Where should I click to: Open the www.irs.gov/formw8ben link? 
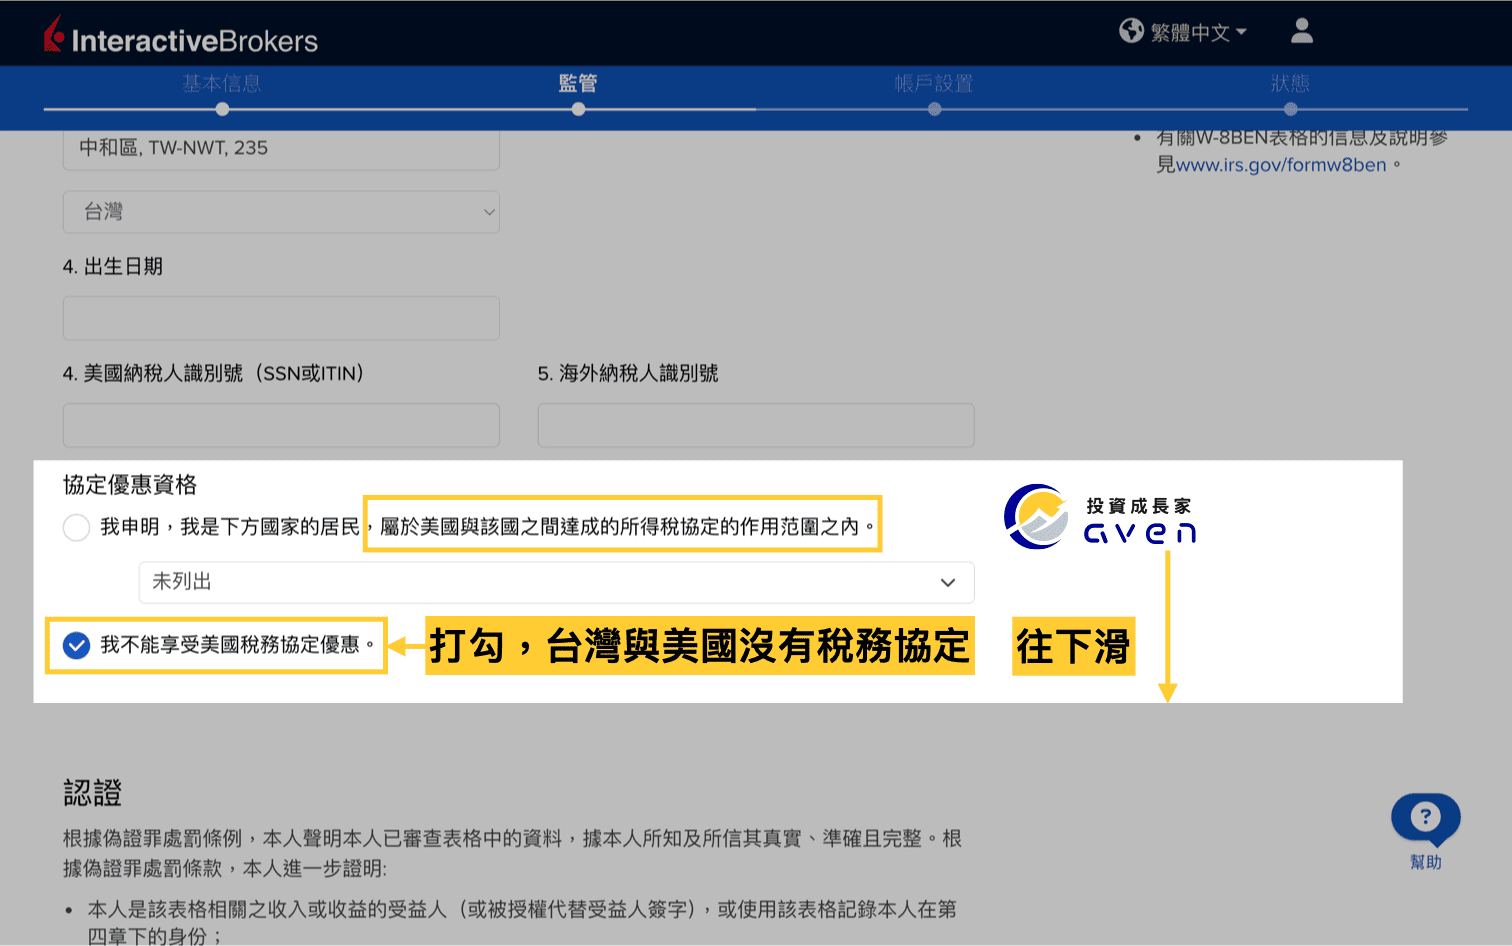pyautogui.click(x=1281, y=165)
